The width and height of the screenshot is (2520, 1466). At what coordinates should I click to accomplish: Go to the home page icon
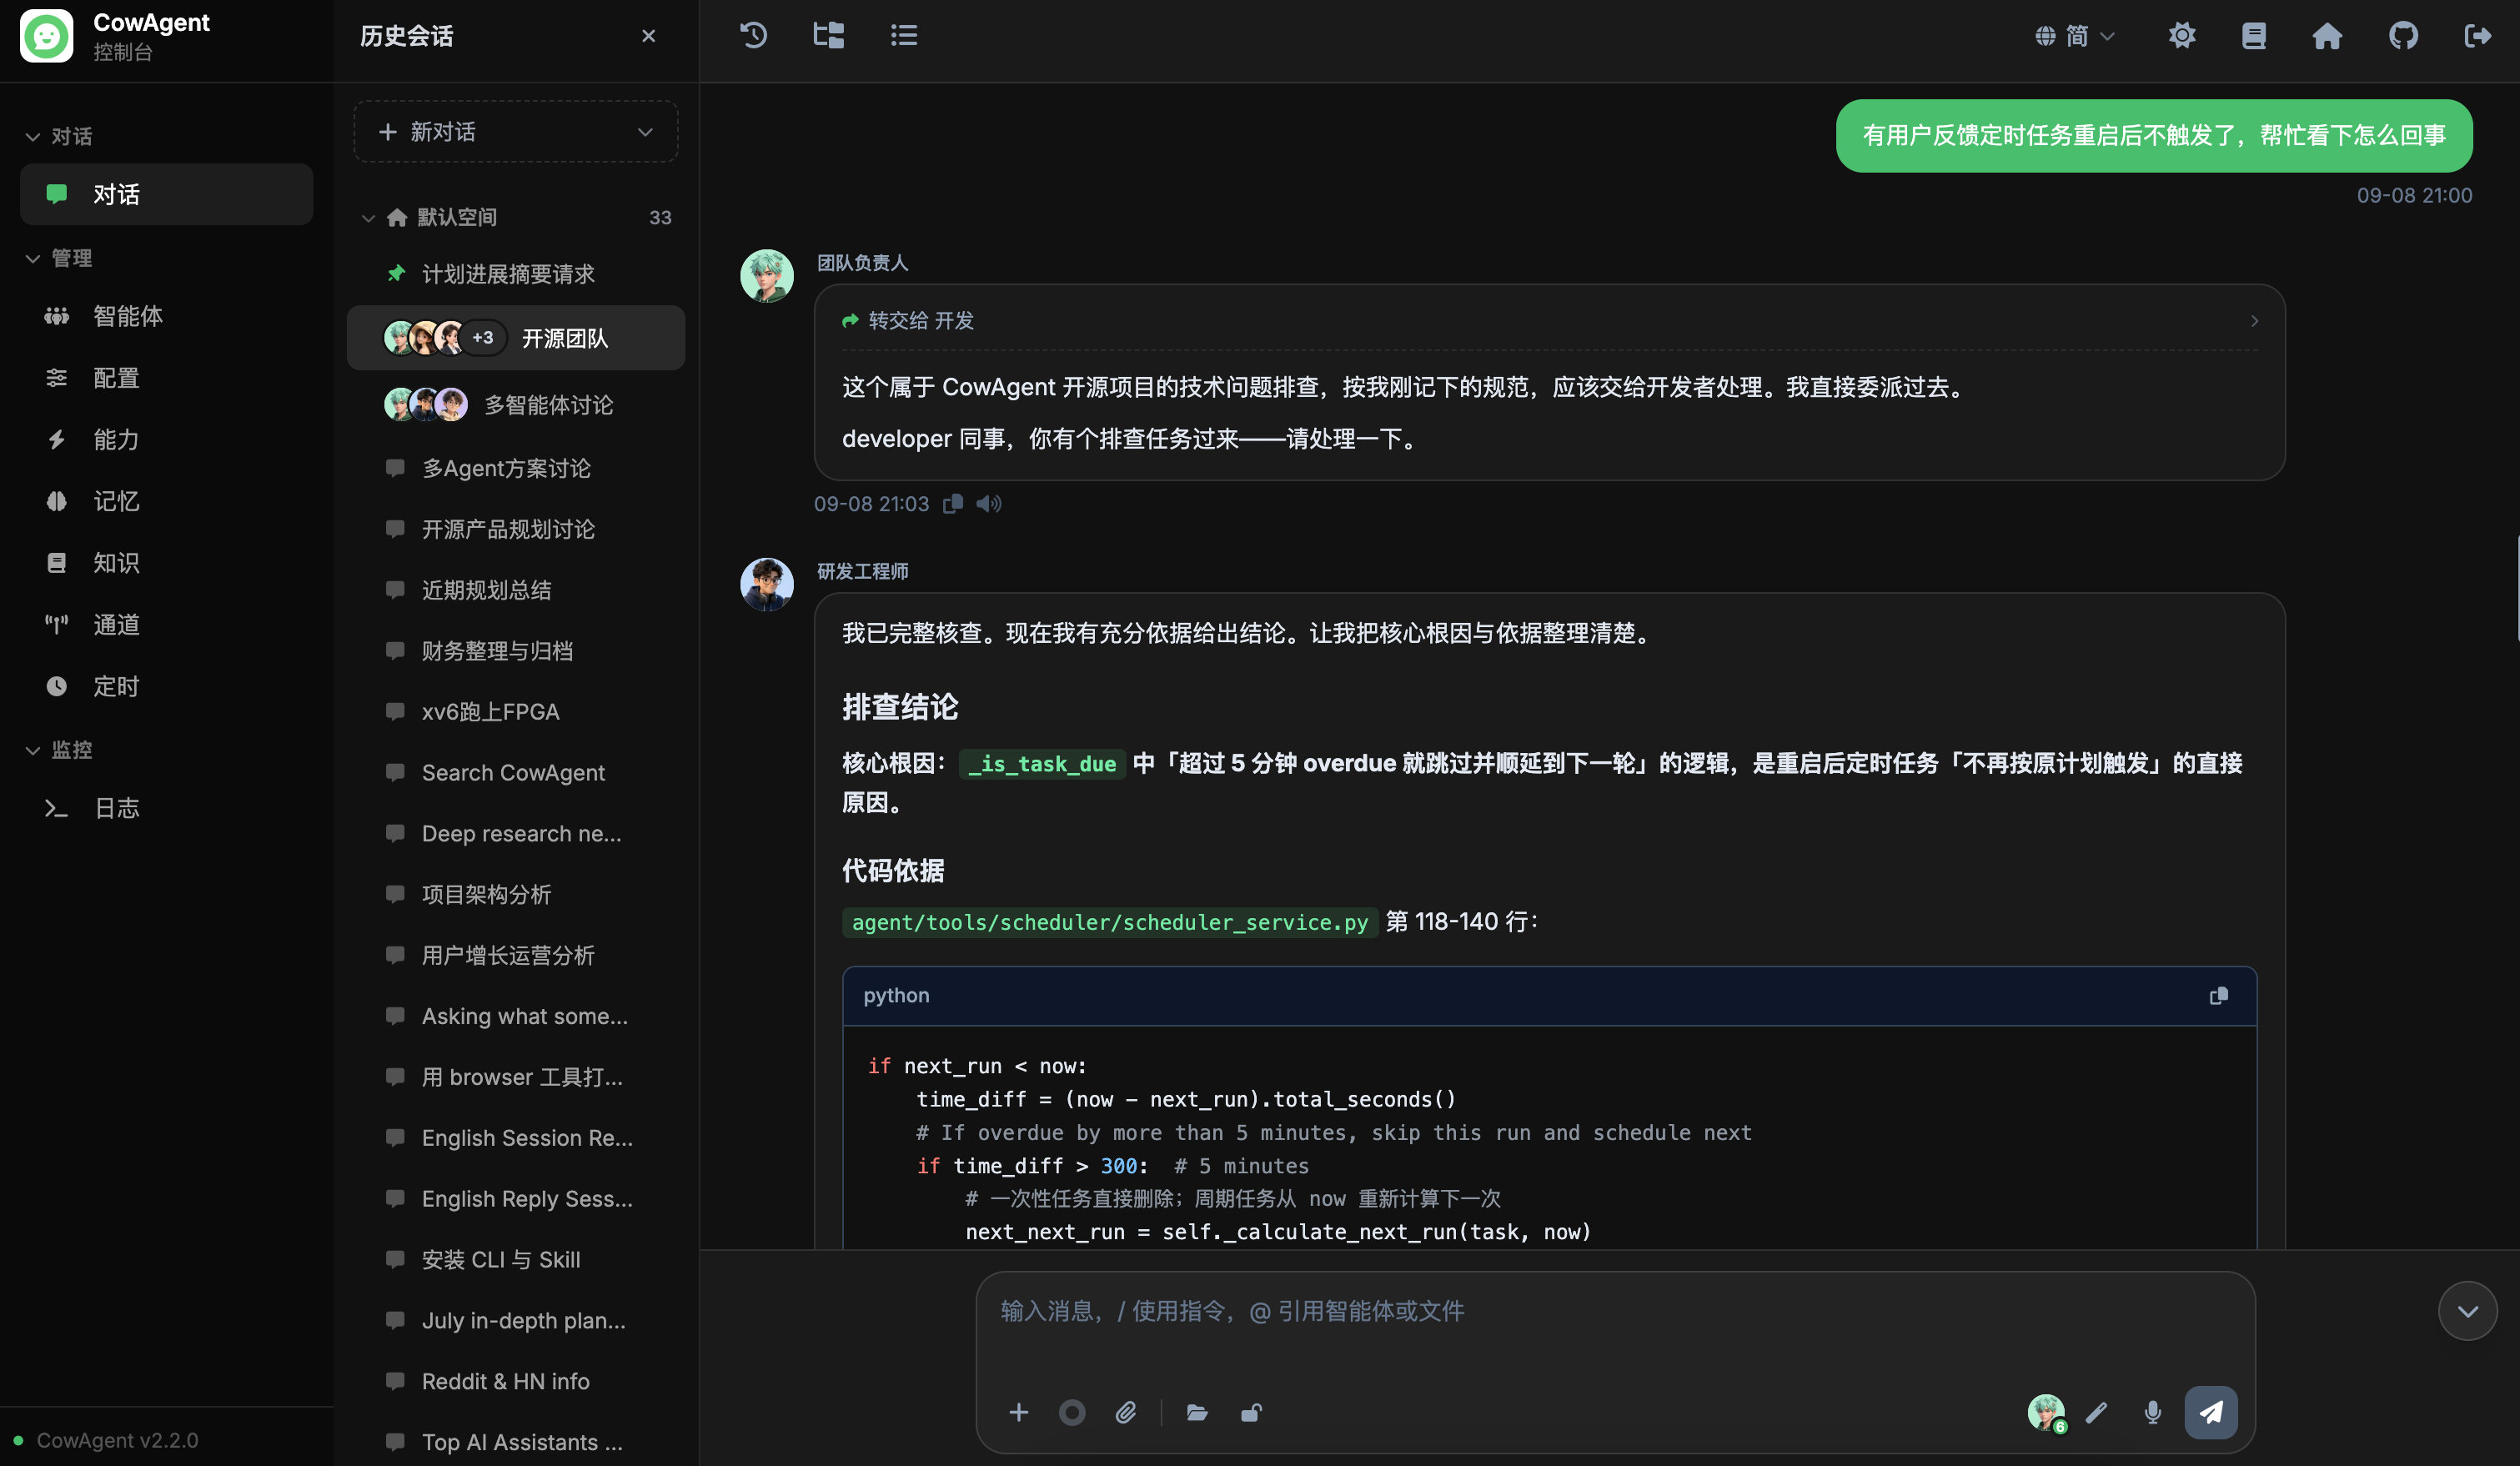2327,36
